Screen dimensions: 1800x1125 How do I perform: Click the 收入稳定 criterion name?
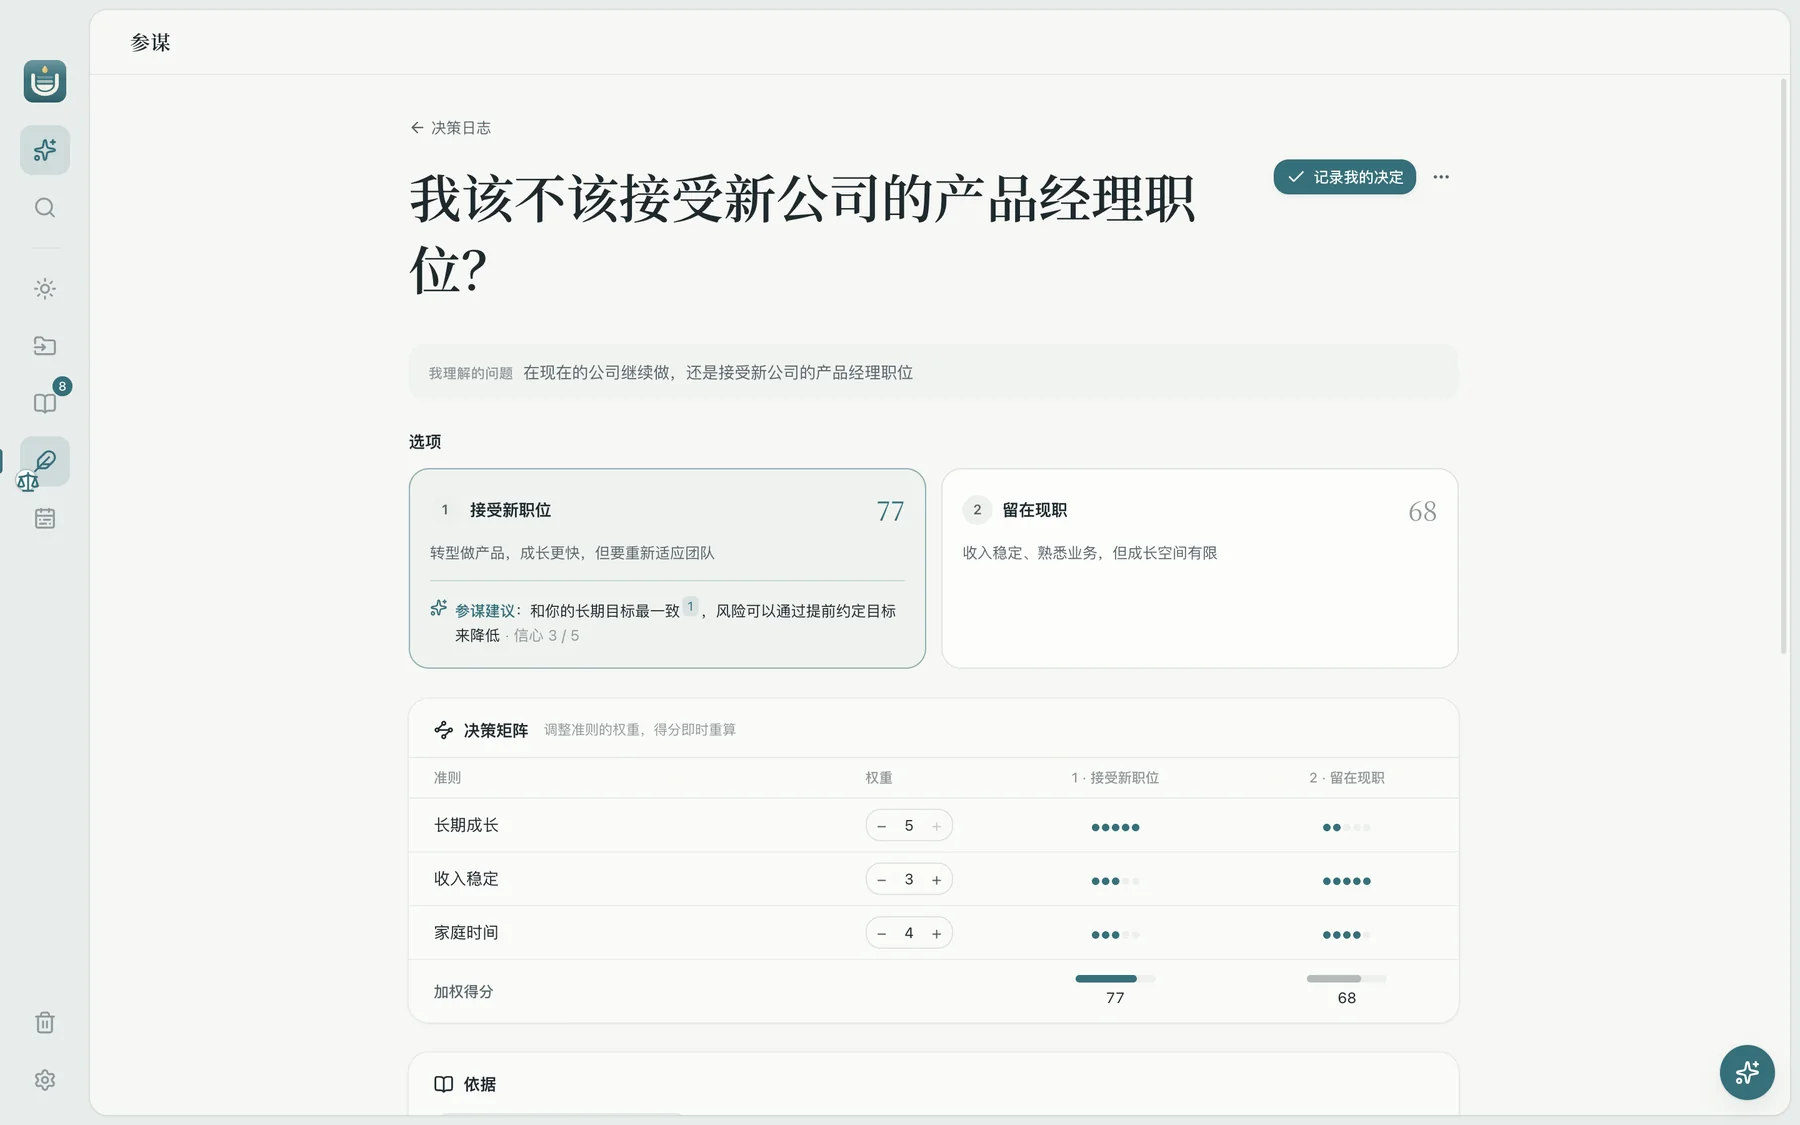pos(466,879)
